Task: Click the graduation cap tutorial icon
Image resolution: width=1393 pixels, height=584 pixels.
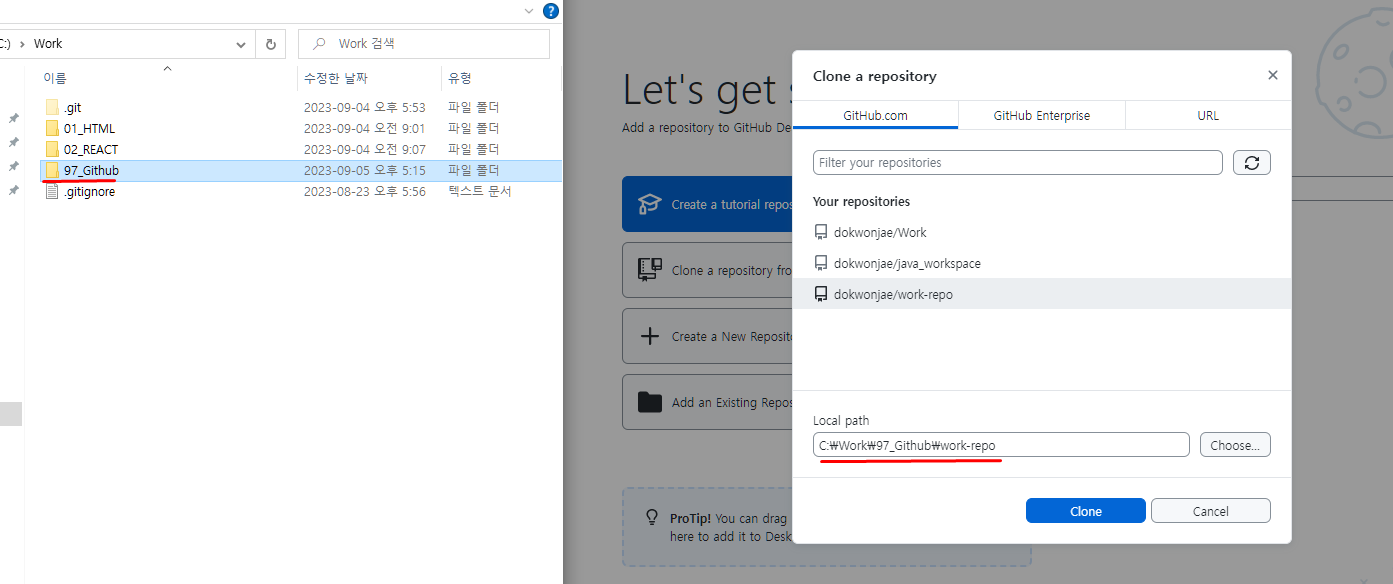Action: [x=650, y=204]
